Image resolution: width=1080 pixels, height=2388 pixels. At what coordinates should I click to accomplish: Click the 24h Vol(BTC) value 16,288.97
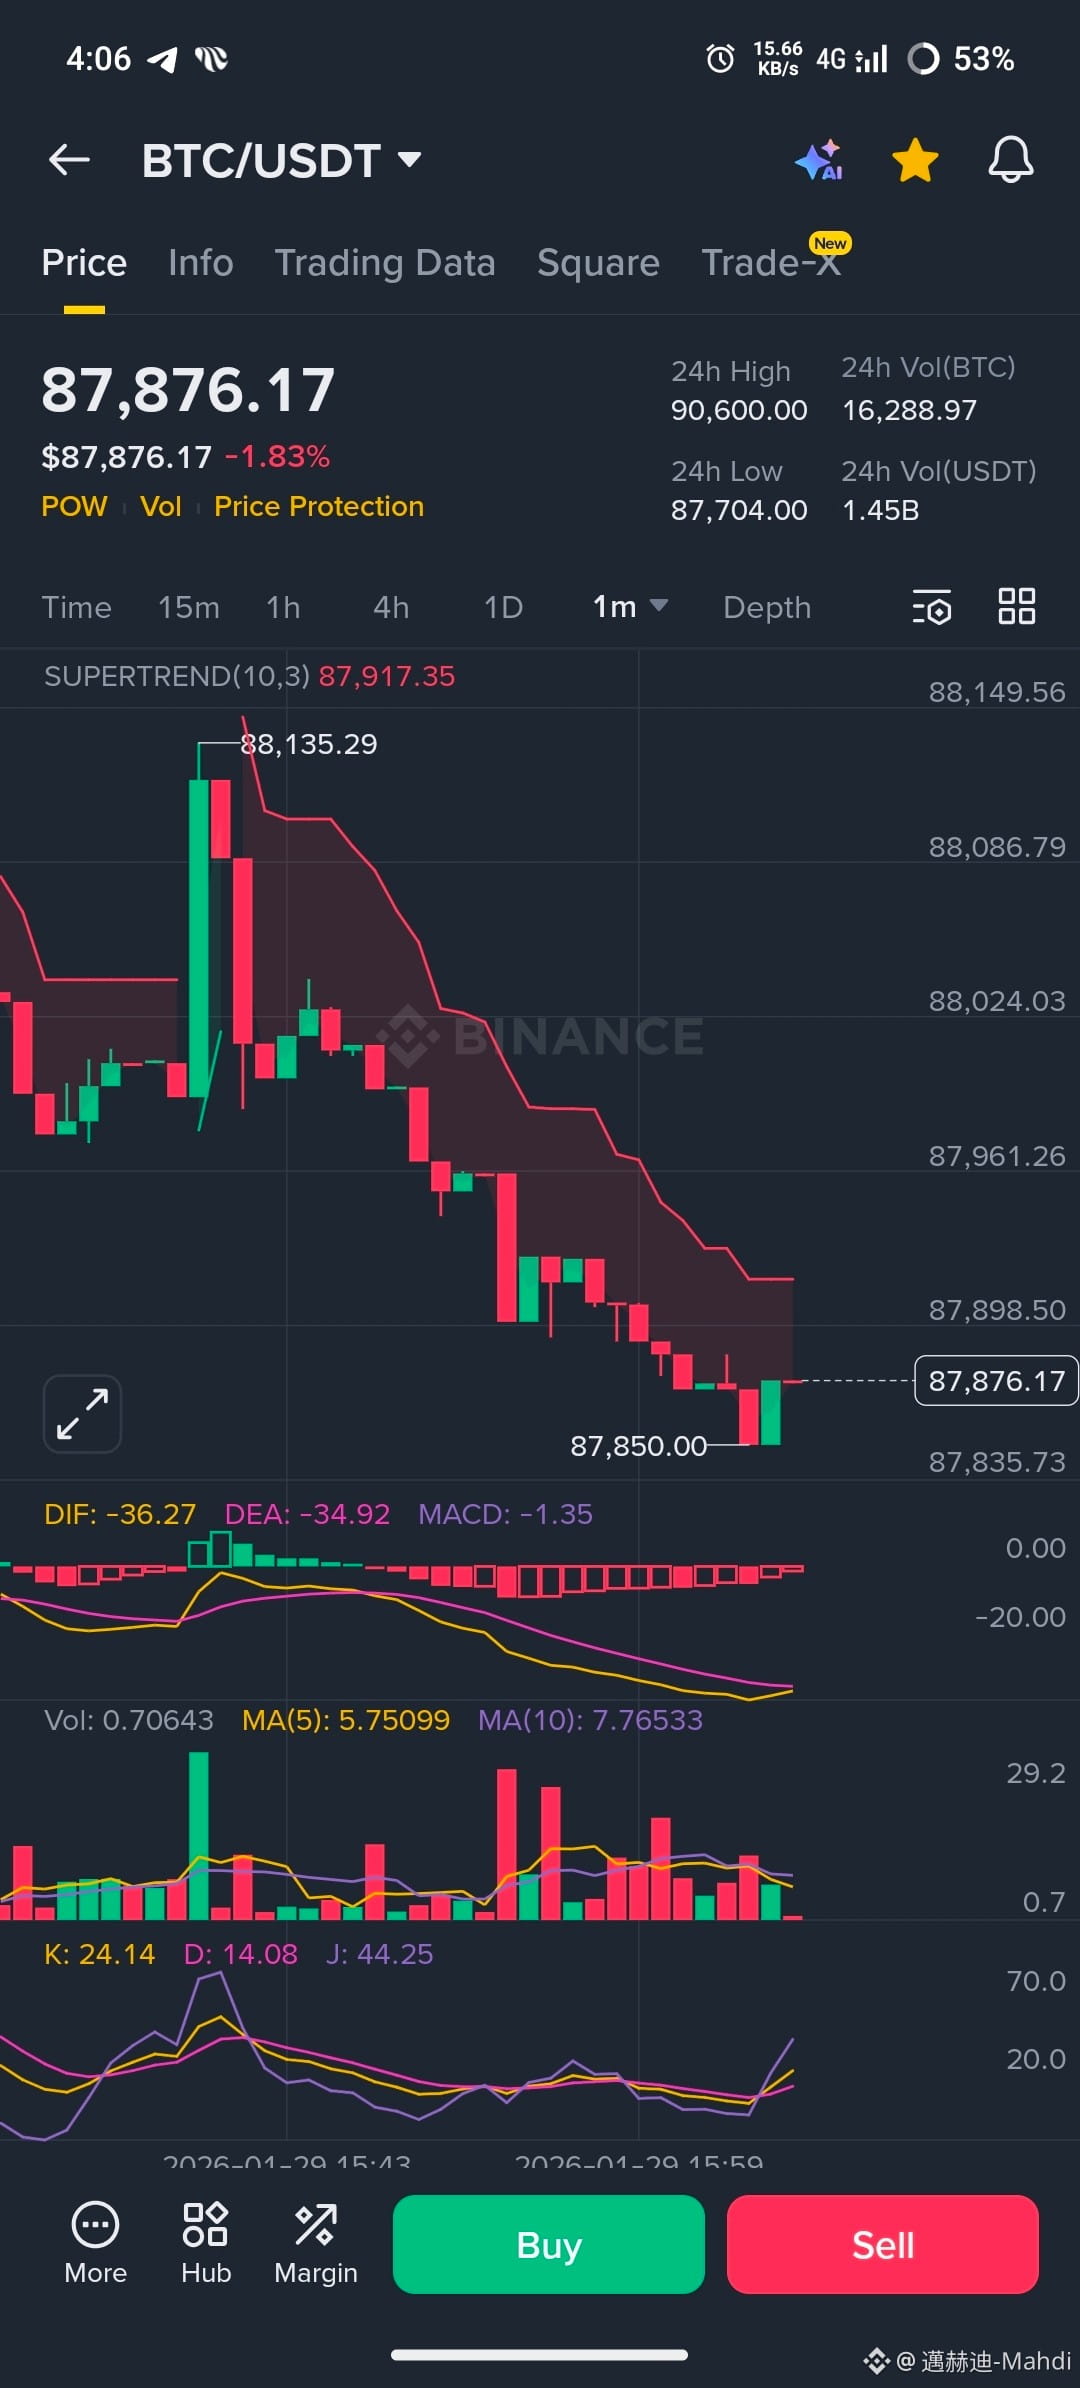click(x=909, y=410)
